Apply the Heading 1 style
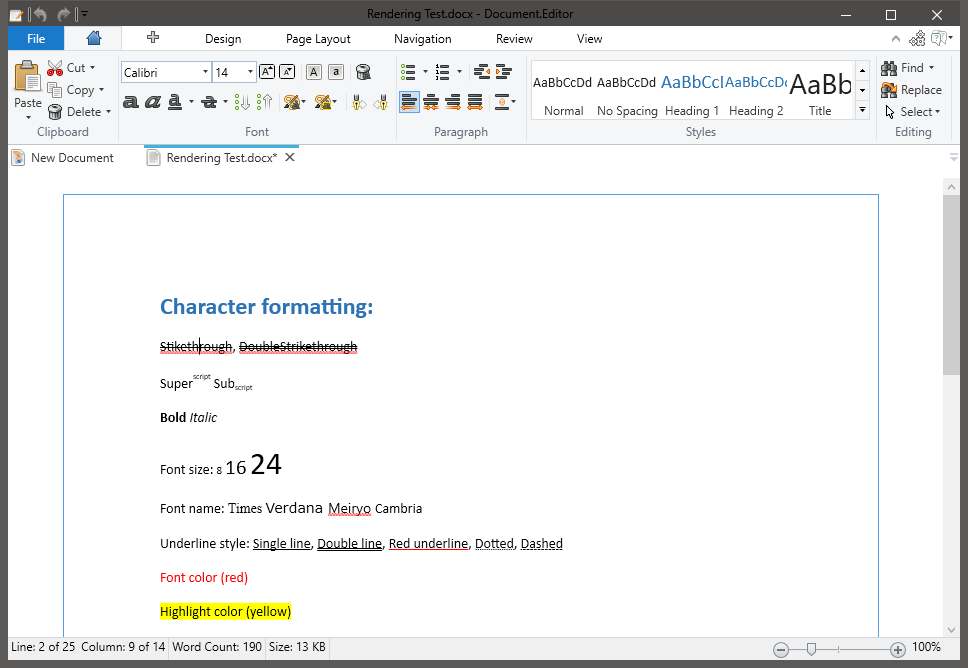This screenshot has width=968, height=668. point(691,93)
